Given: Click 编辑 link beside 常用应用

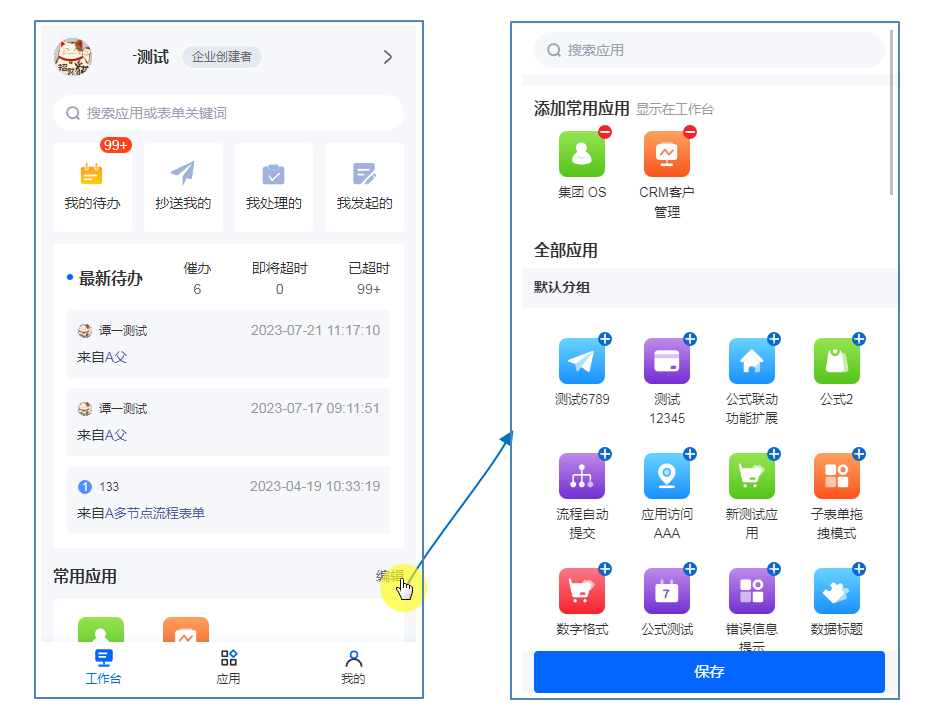Looking at the screenshot, I should click(389, 576).
